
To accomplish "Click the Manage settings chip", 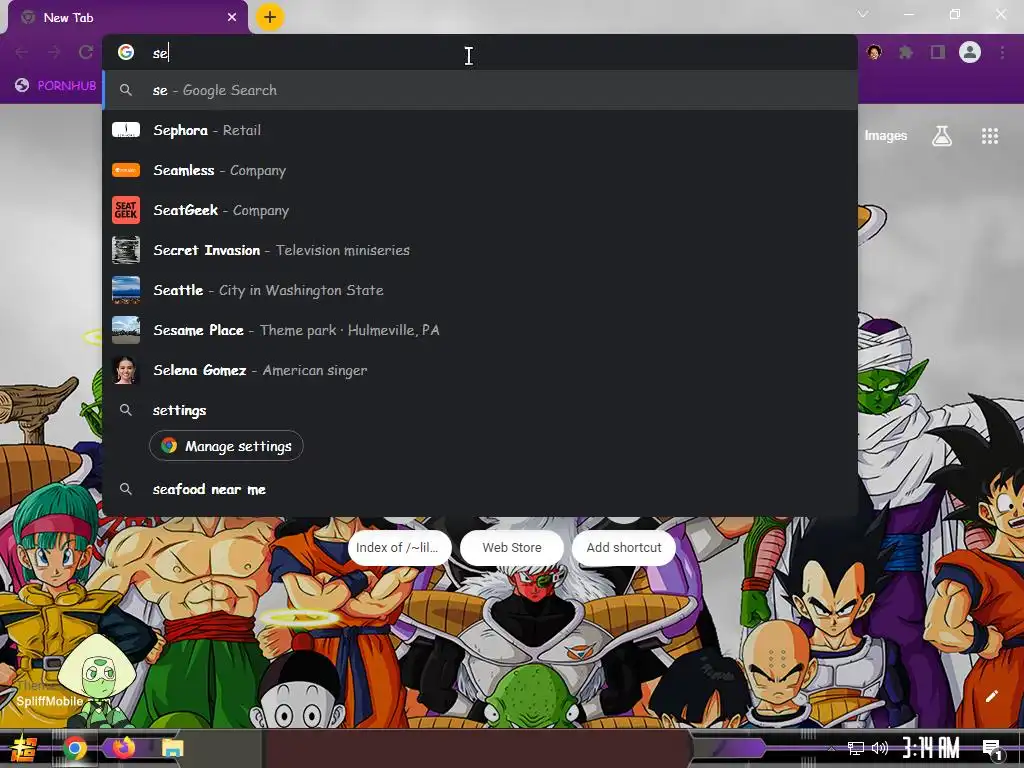I will pyautogui.click(x=226, y=446).
